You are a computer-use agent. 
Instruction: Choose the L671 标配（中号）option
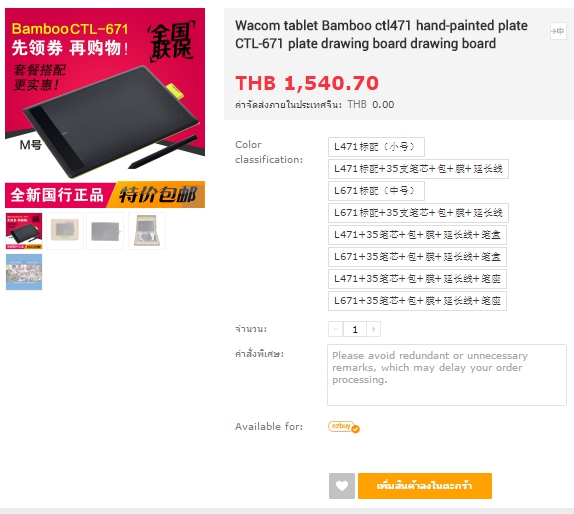tap(376, 191)
